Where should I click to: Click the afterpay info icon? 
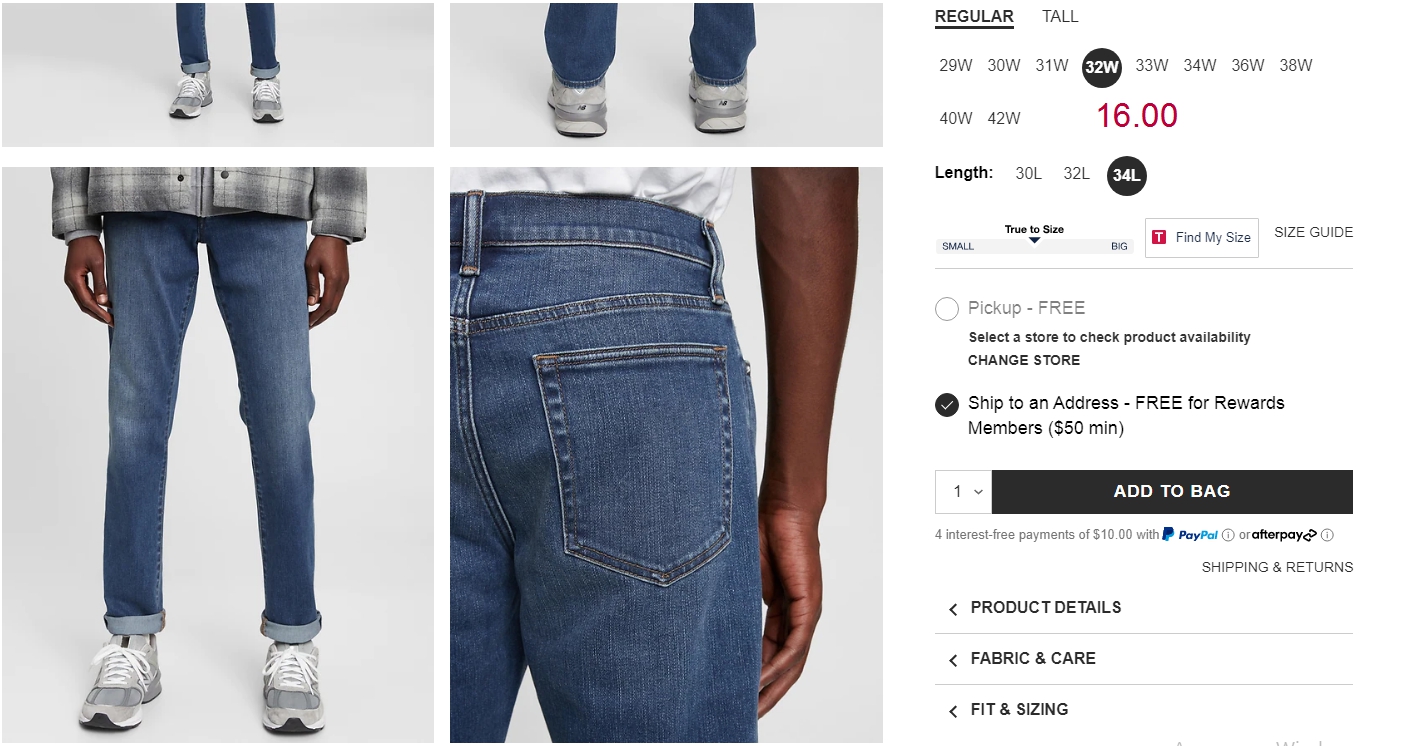click(x=1328, y=535)
